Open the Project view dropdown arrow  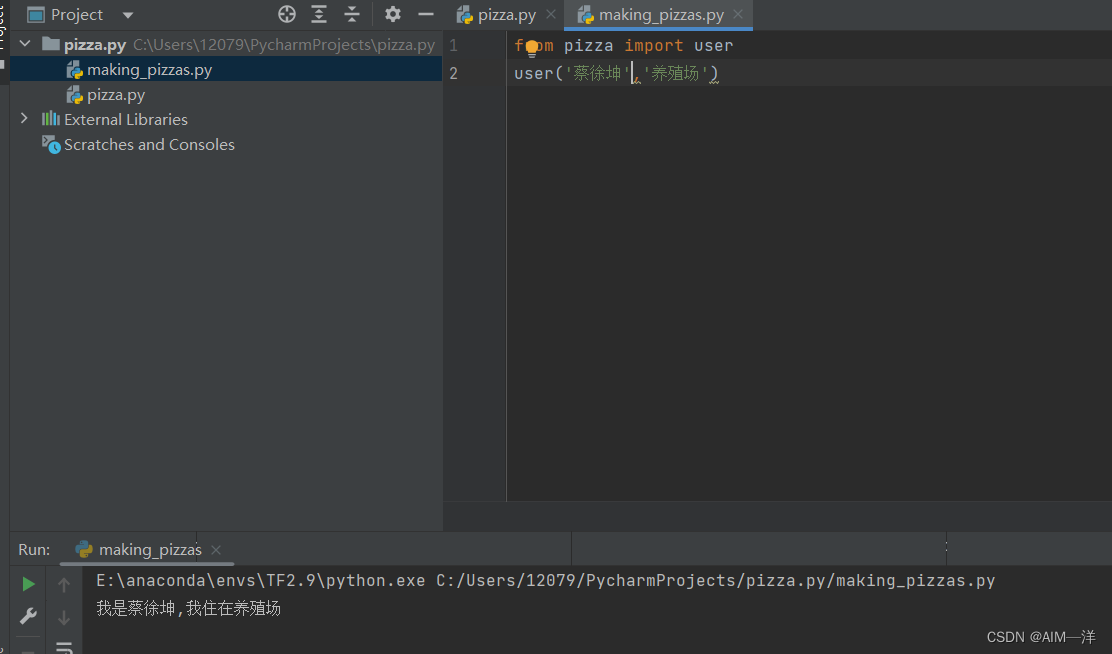[x=128, y=15]
